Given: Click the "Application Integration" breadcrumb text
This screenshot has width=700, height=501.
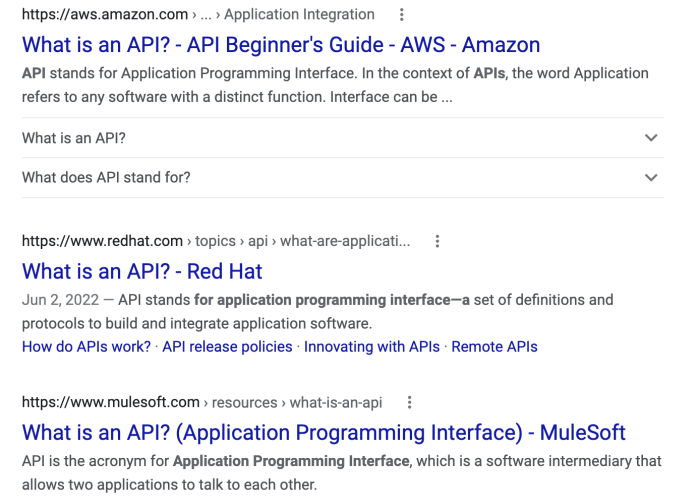Looking at the screenshot, I should 299,15.
